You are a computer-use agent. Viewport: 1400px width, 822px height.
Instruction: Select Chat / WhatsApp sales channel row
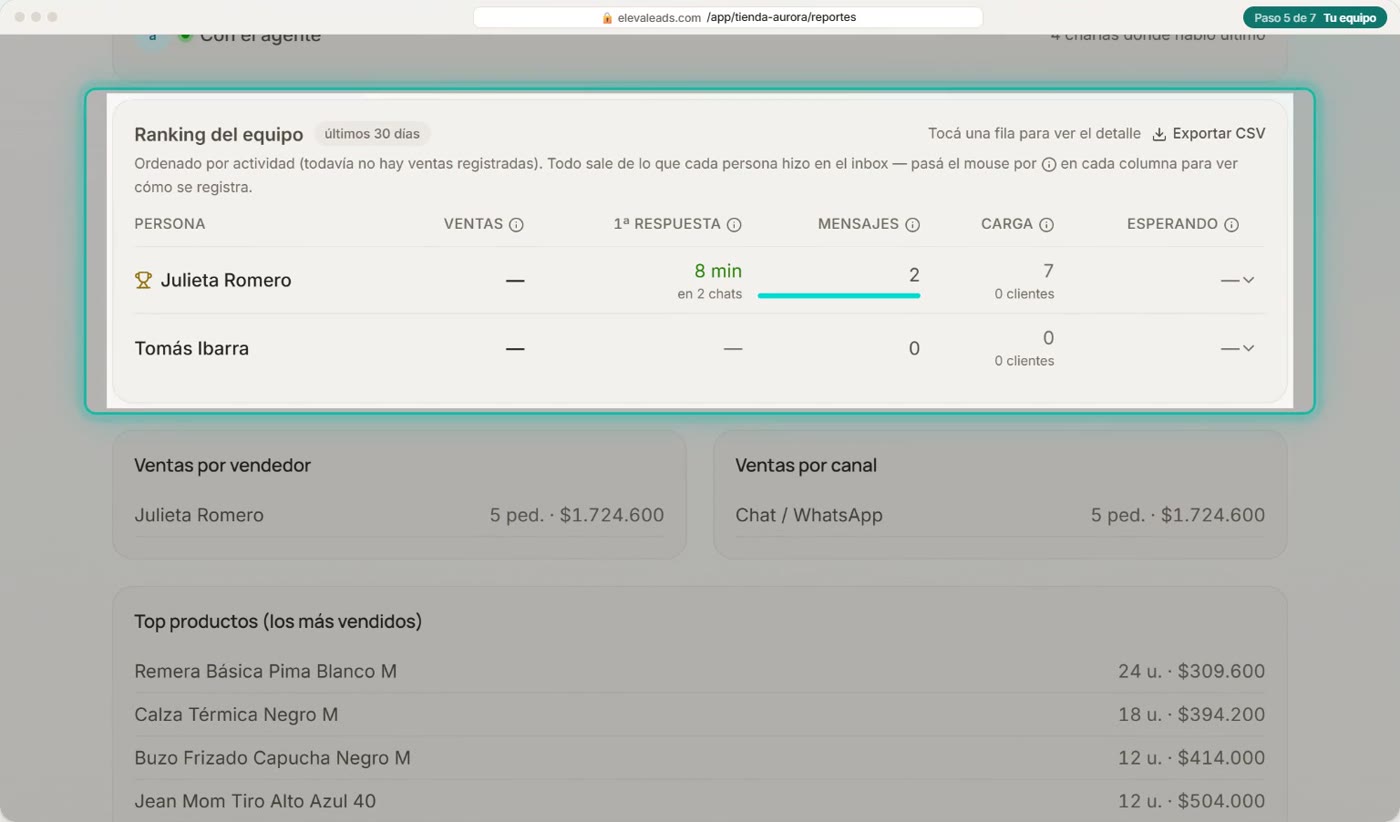1000,515
